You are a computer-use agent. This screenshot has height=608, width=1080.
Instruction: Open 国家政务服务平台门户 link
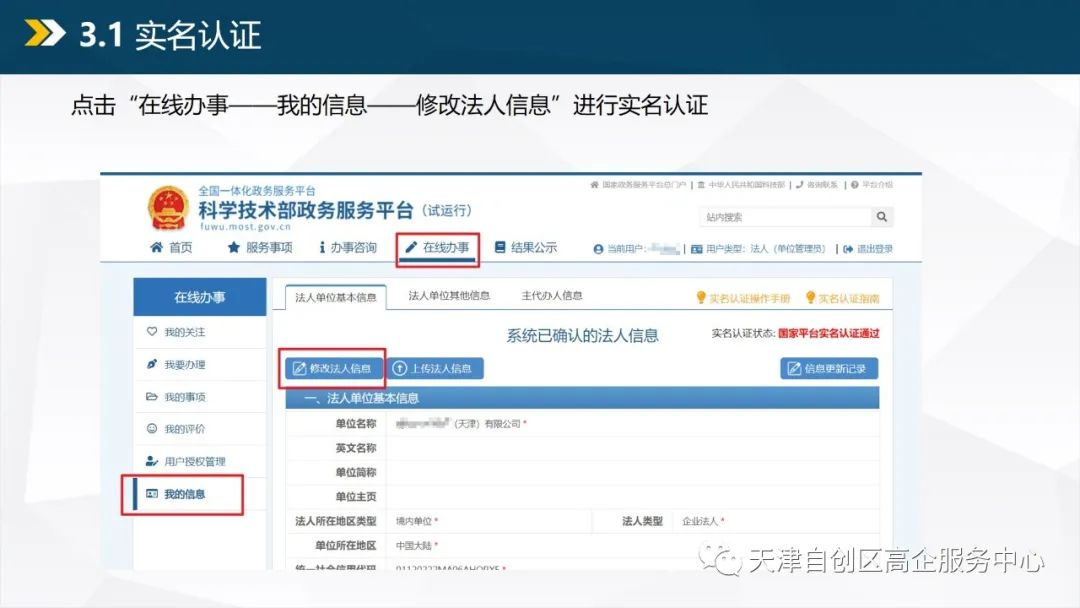[x=644, y=185]
